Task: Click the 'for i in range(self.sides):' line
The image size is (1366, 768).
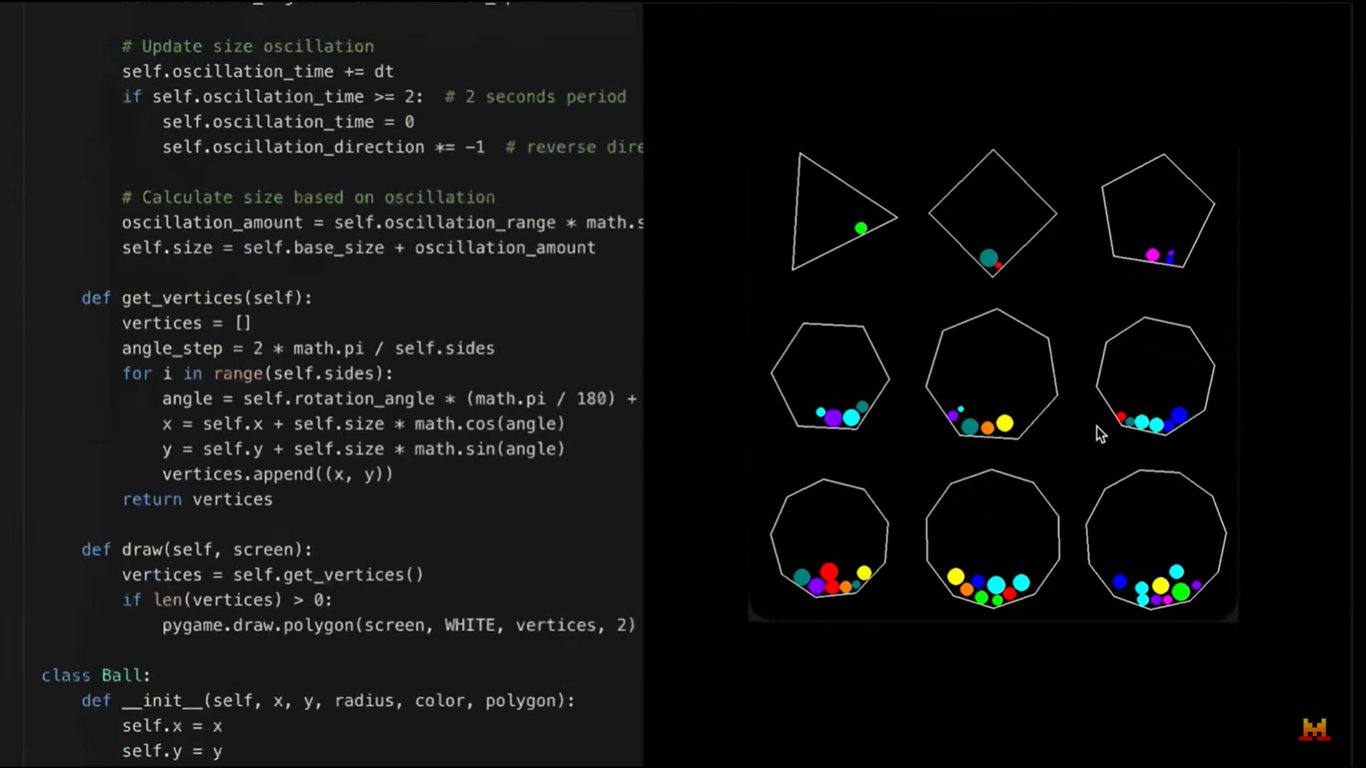Action: coord(258,373)
